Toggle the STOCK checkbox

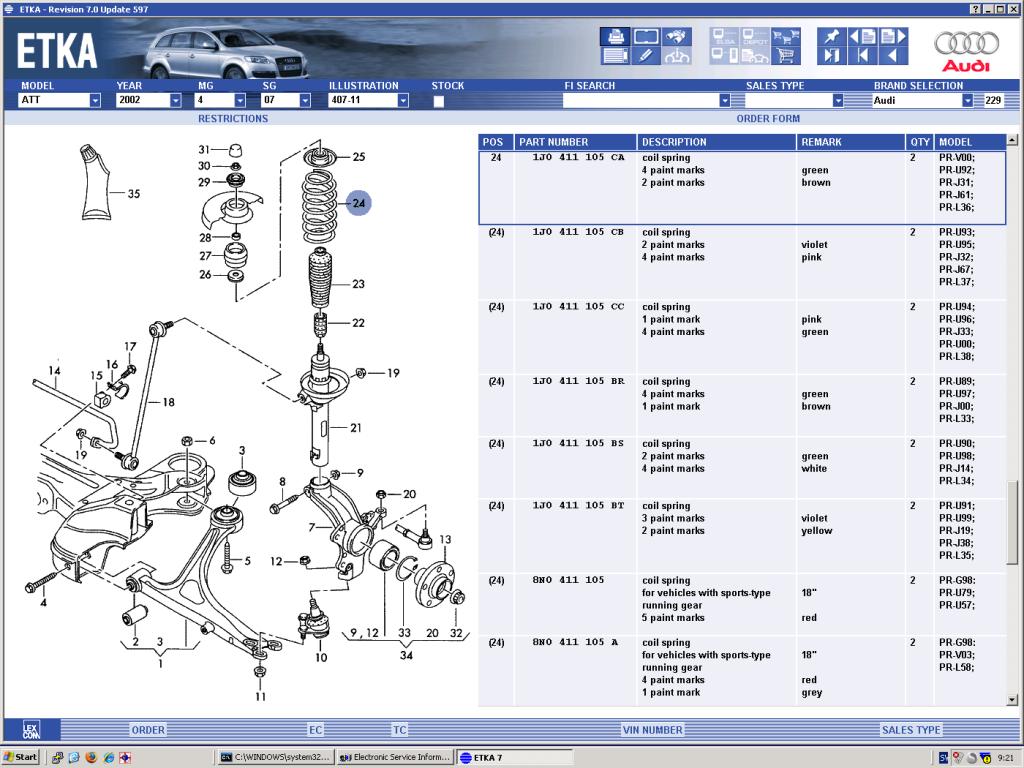[x=439, y=101]
